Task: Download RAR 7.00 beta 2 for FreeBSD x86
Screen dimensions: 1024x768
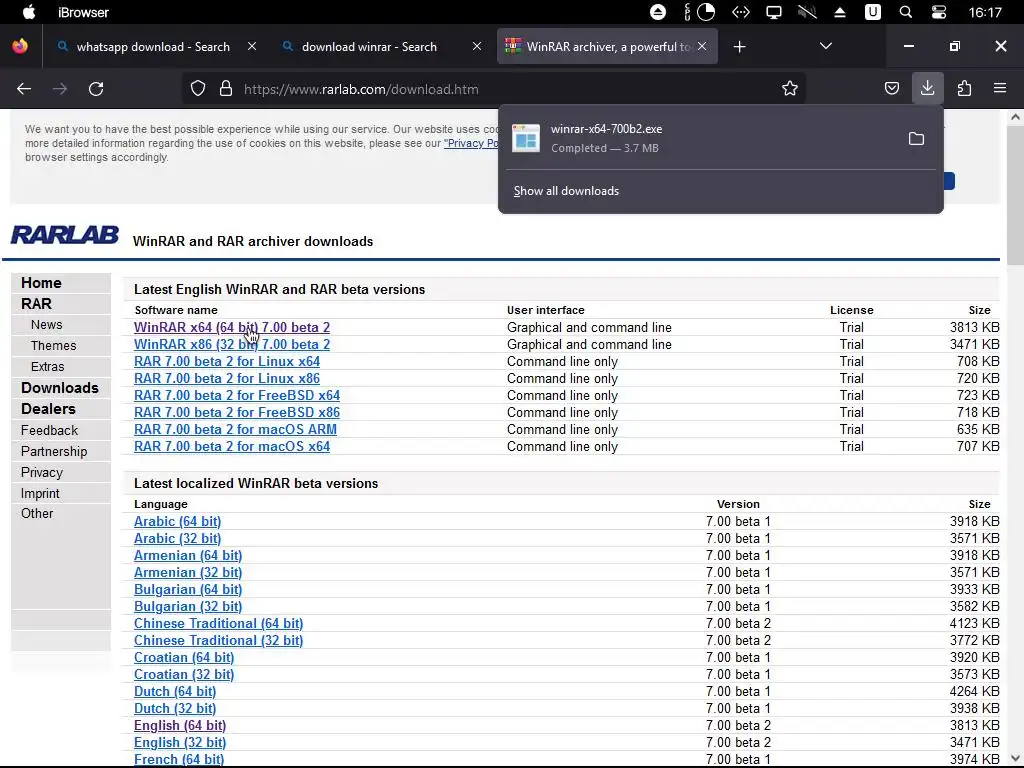Action: point(237,412)
